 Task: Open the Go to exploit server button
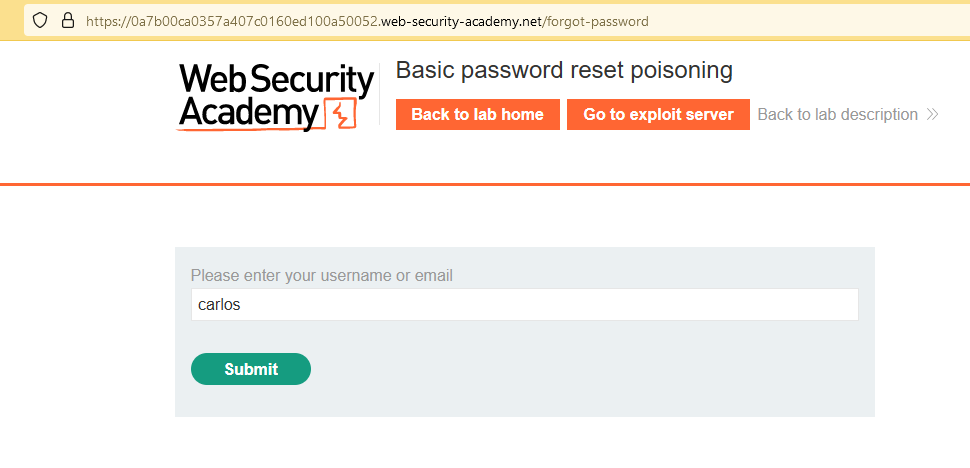[x=658, y=114]
